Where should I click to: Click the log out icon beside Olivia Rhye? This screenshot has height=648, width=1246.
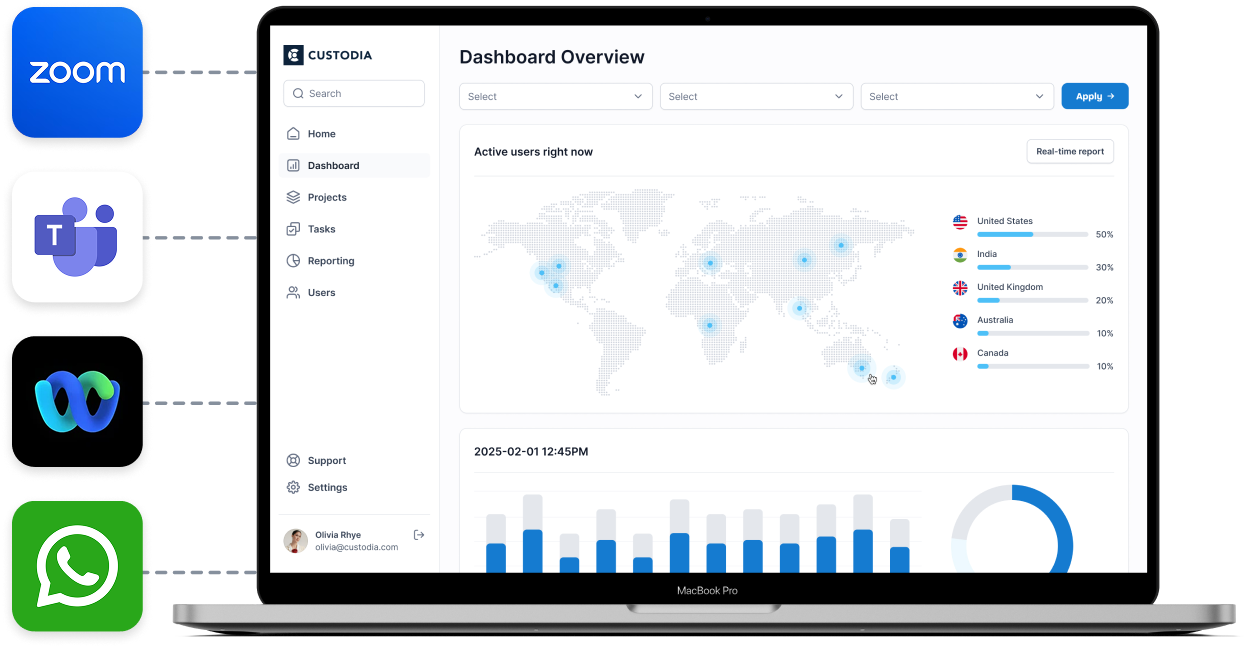(x=419, y=535)
